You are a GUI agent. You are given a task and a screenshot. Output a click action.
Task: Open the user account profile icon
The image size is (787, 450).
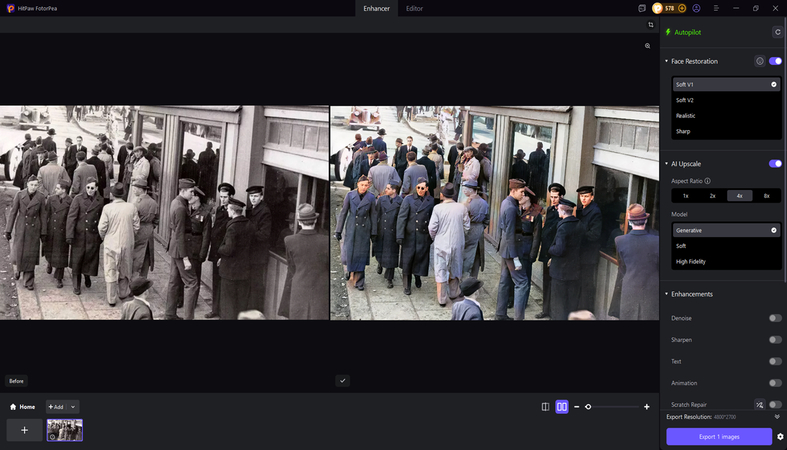(x=696, y=8)
